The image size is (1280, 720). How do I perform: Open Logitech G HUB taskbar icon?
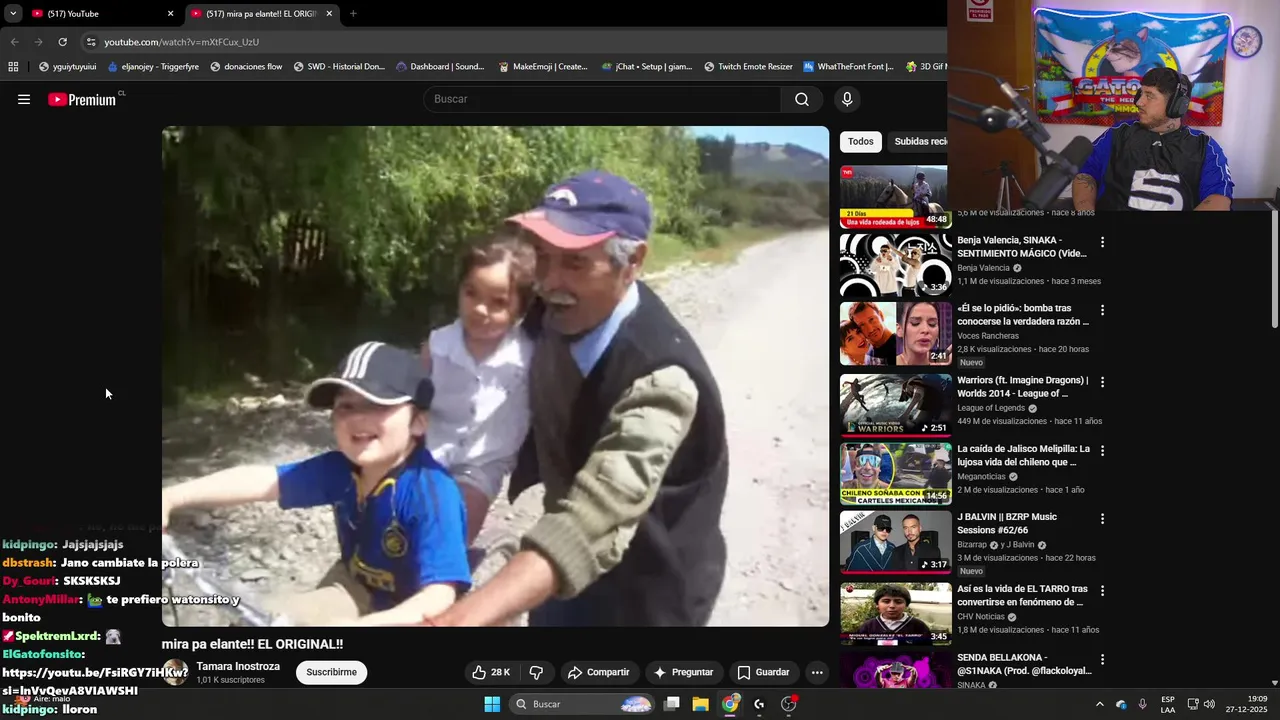click(x=759, y=704)
